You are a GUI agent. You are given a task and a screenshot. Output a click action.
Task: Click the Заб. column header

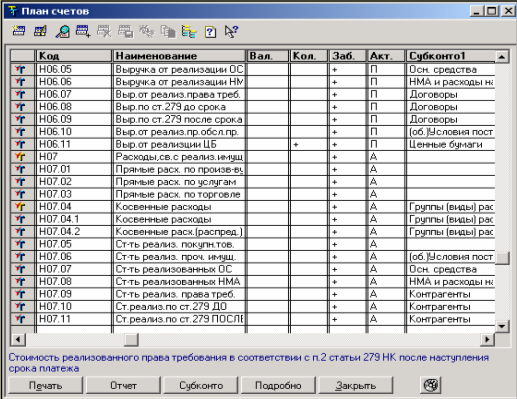(x=347, y=56)
